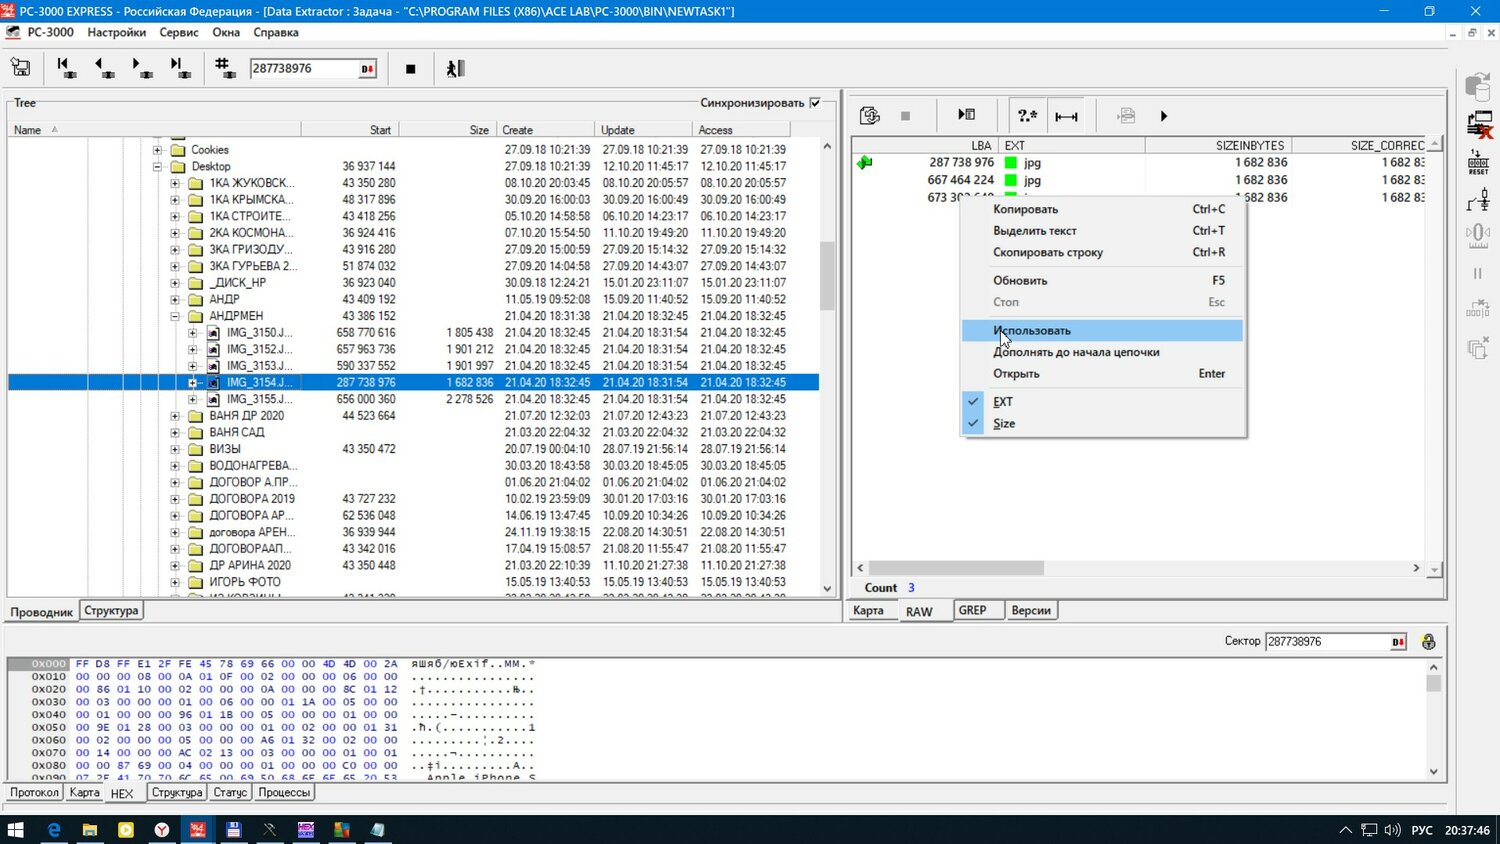Open the Справка menu
The height and width of the screenshot is (844, 1500).
coord(276,32)
